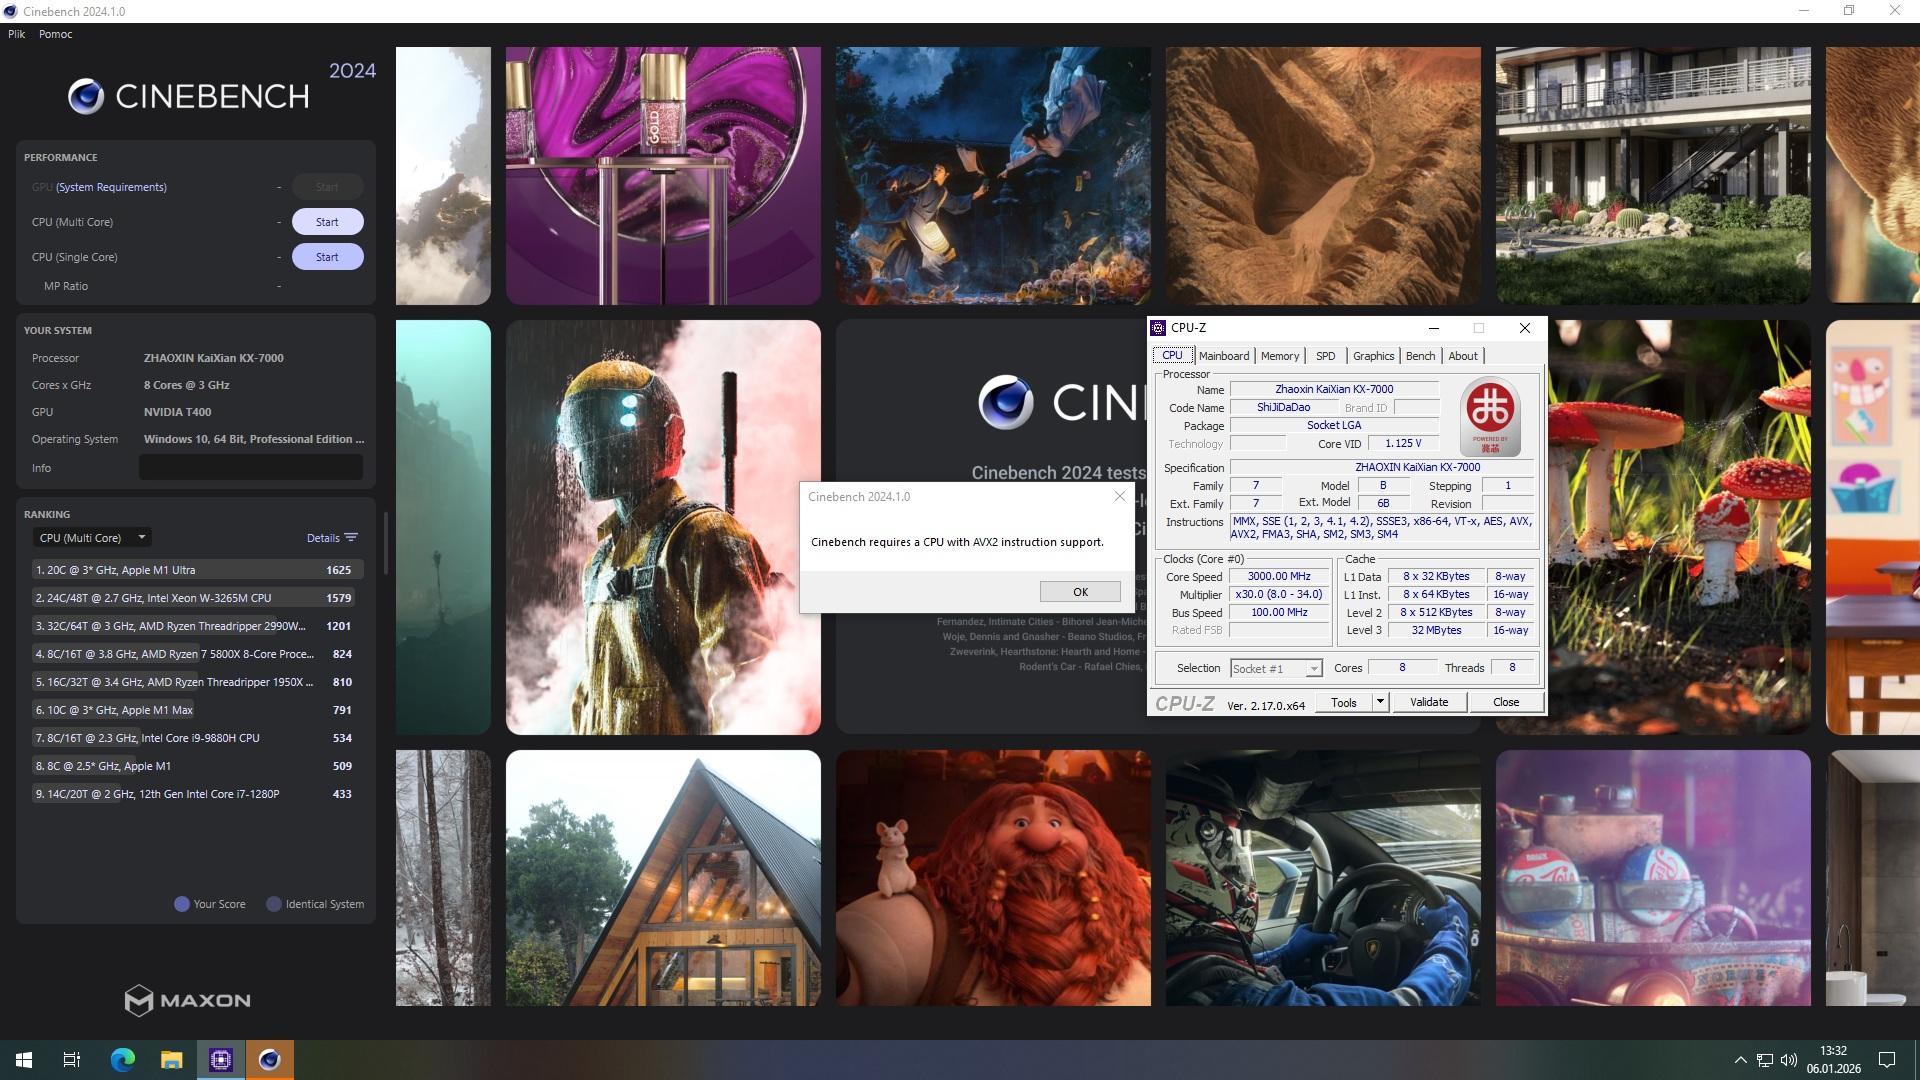
Task: Open the notification center icon
Action: (1887, 1060)
